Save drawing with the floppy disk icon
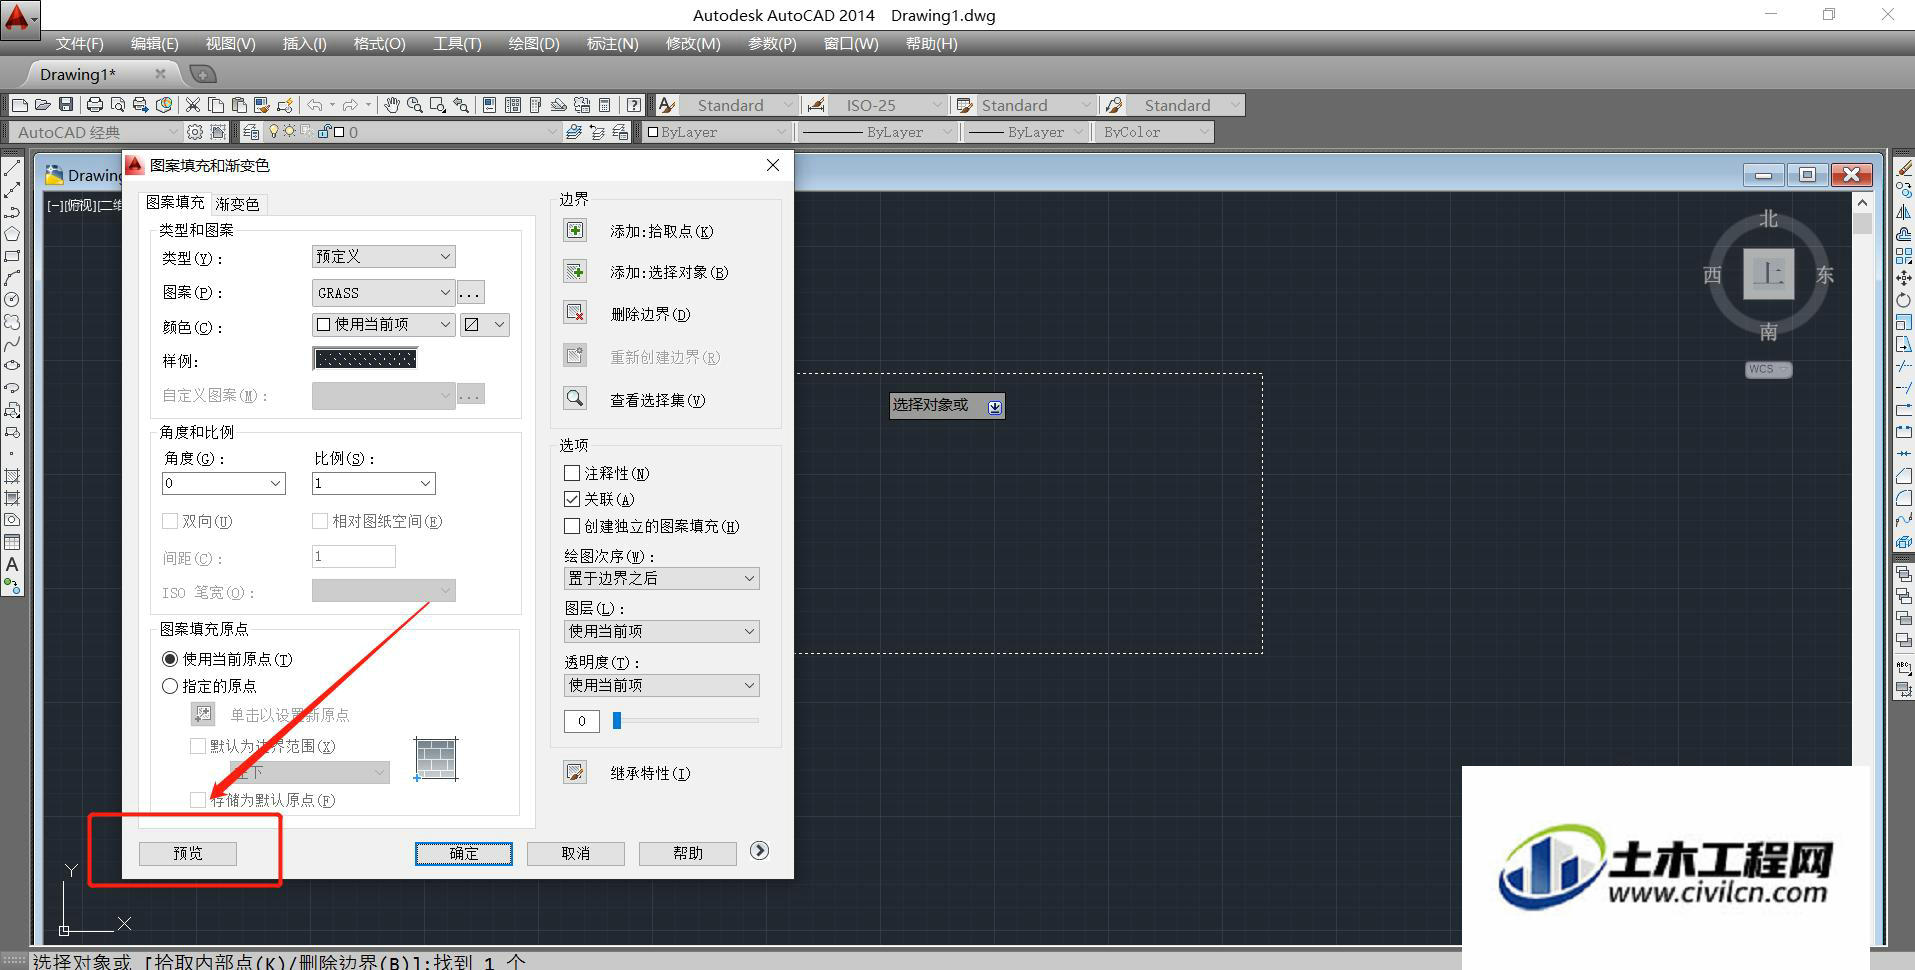1915x970 pixels. (66, 105)
